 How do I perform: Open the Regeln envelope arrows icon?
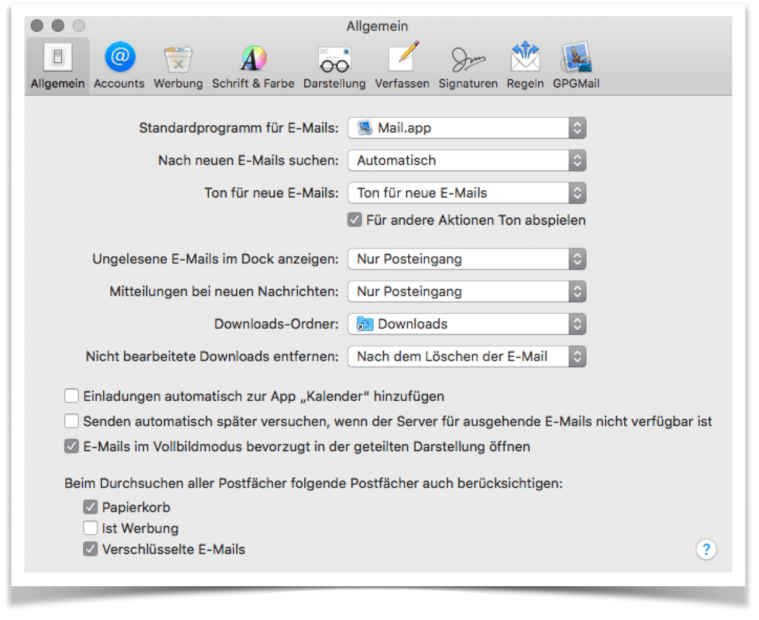point(525,57)
